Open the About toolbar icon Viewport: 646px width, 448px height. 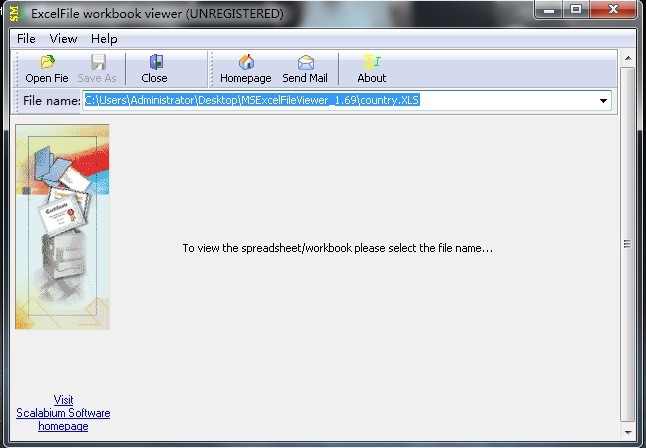pos(371,63)
